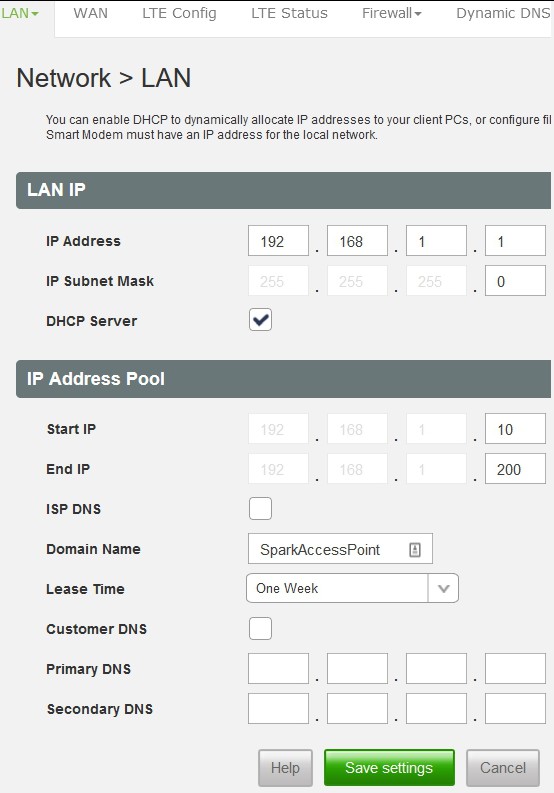Image resolution: width=554 pixels, height=793 pixels.
Task: Select the first Primary DNS octet field
Action: pos(278,669)
